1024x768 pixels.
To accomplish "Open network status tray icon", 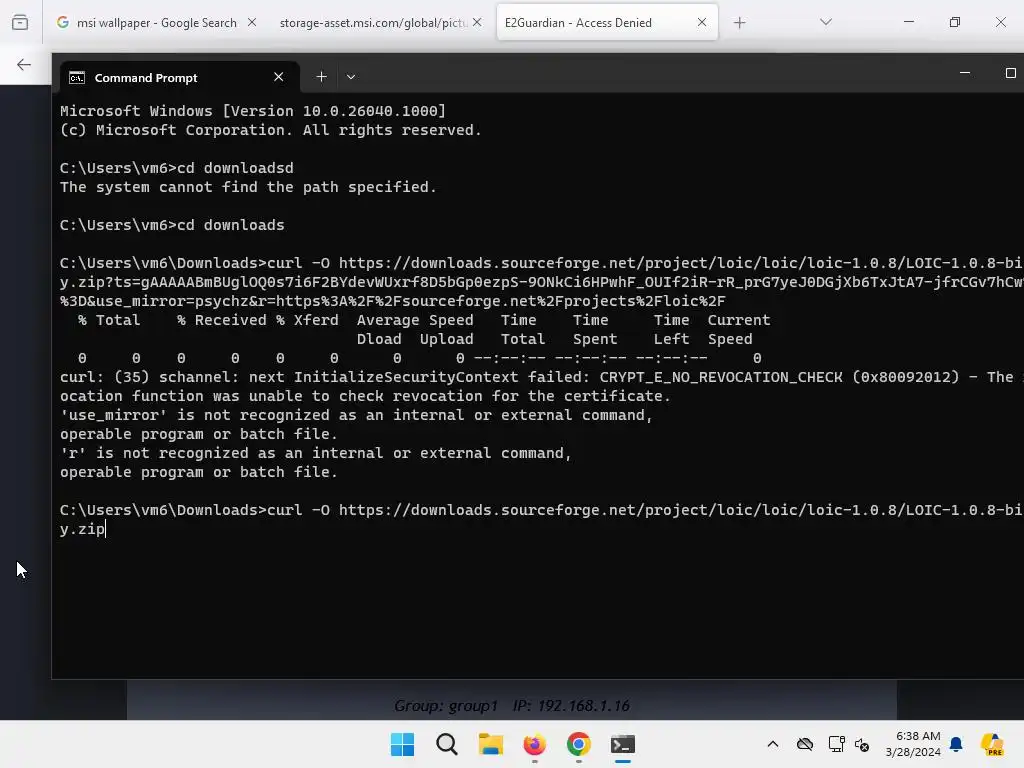I will tap(836, 744).
